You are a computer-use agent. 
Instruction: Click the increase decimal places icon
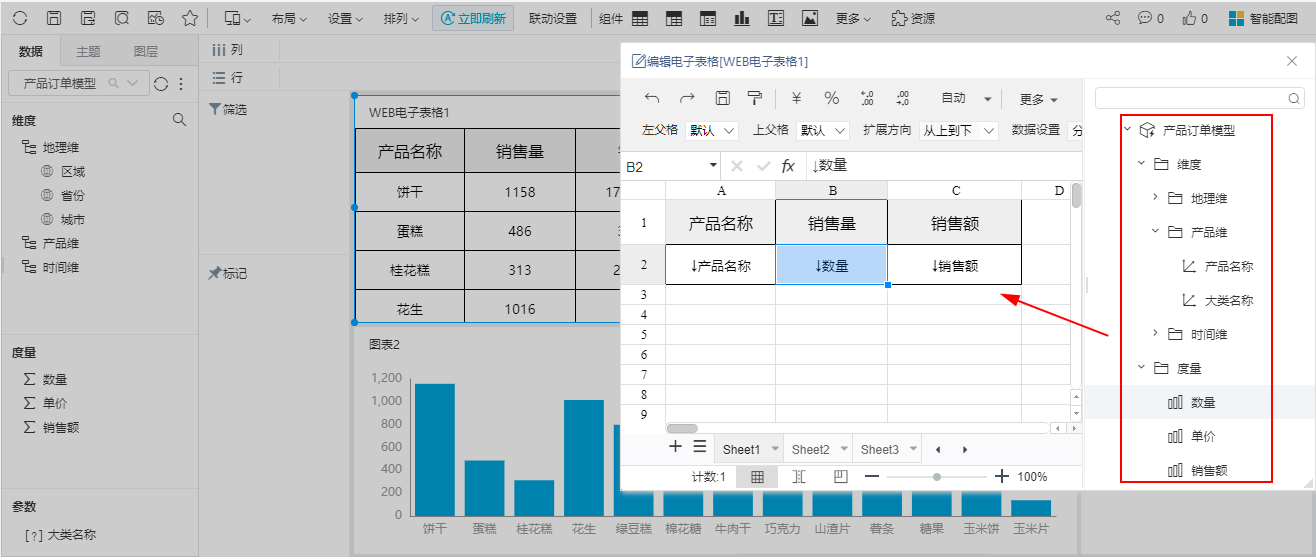click(x=867, y=98)
